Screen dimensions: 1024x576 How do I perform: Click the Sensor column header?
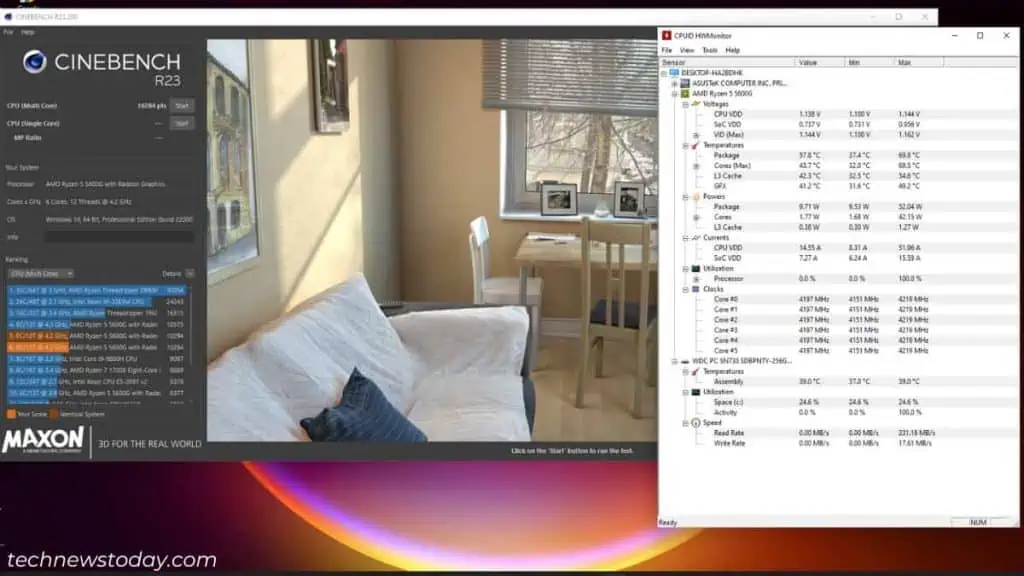pyautogui.click(x=727, y=63)
